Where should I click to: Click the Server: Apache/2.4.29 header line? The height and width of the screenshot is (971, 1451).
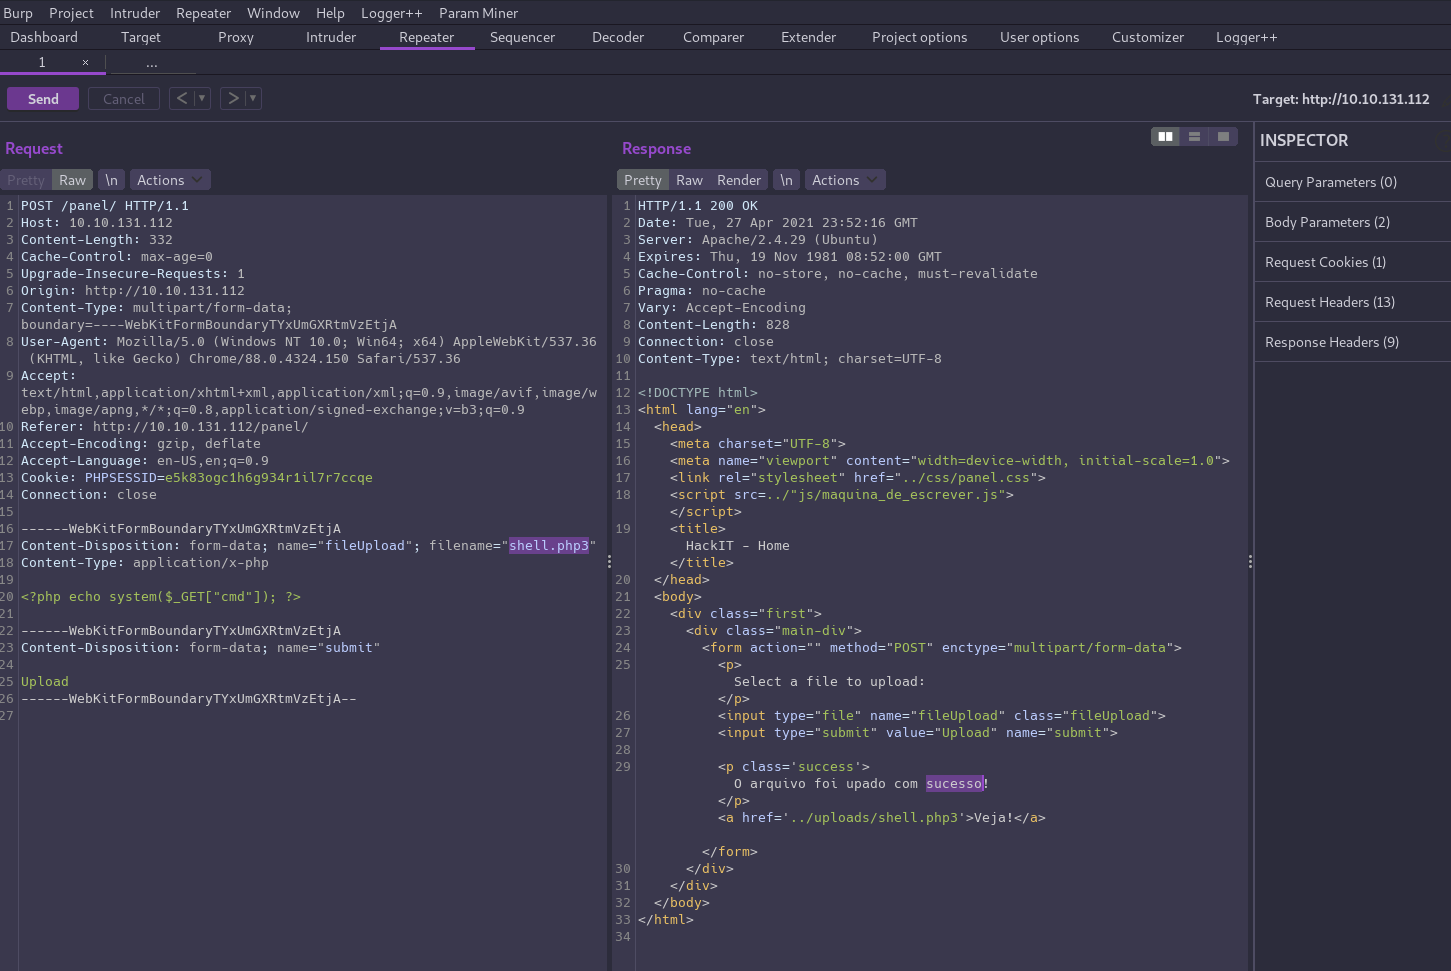pos(757,240)
